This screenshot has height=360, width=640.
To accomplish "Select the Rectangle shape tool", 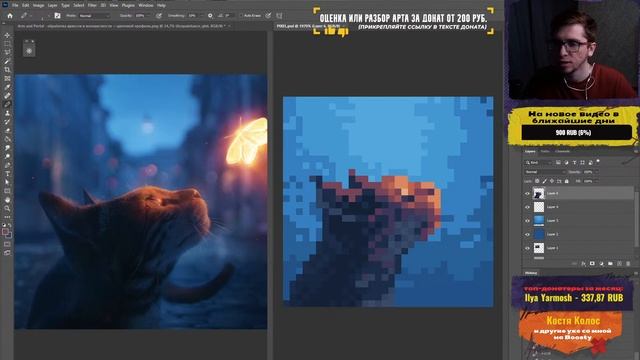I will (x=7, y=191).
